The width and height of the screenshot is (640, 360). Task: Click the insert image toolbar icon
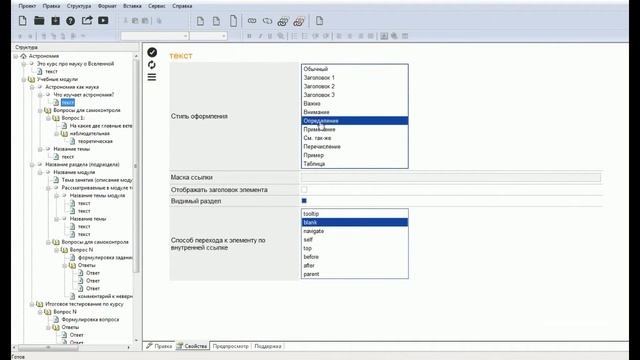384,36
